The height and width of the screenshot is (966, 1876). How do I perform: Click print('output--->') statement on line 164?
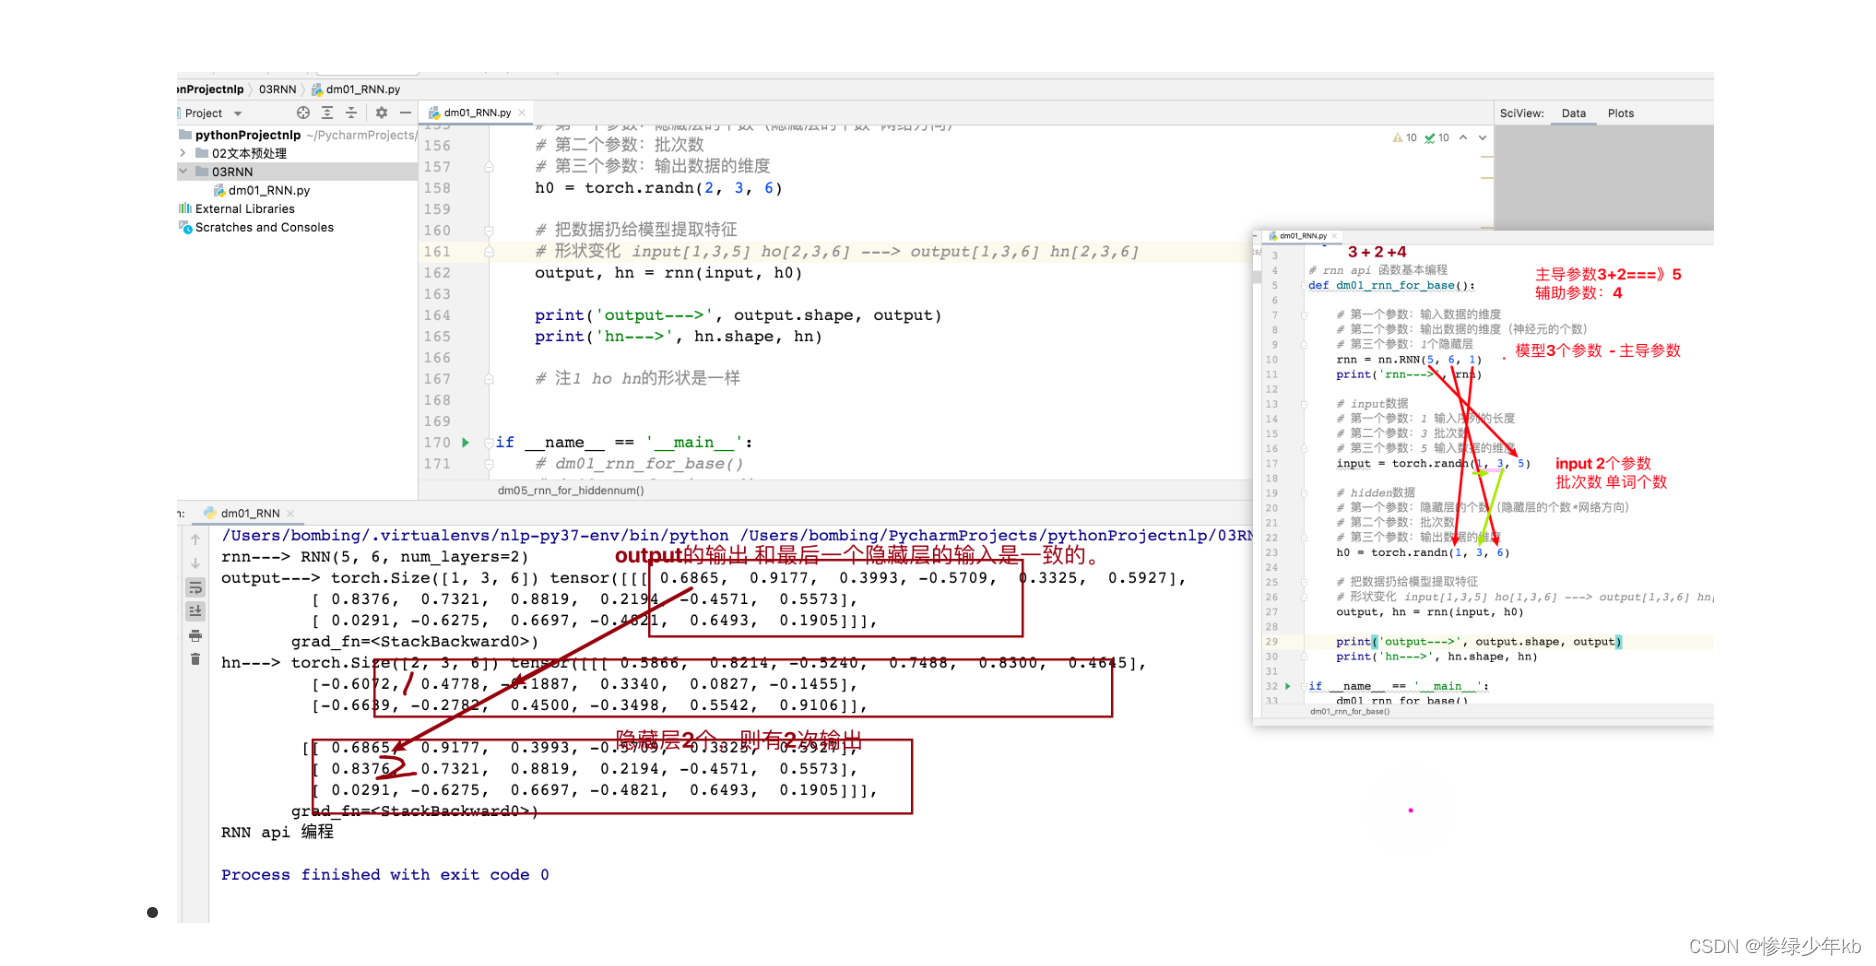738,315
